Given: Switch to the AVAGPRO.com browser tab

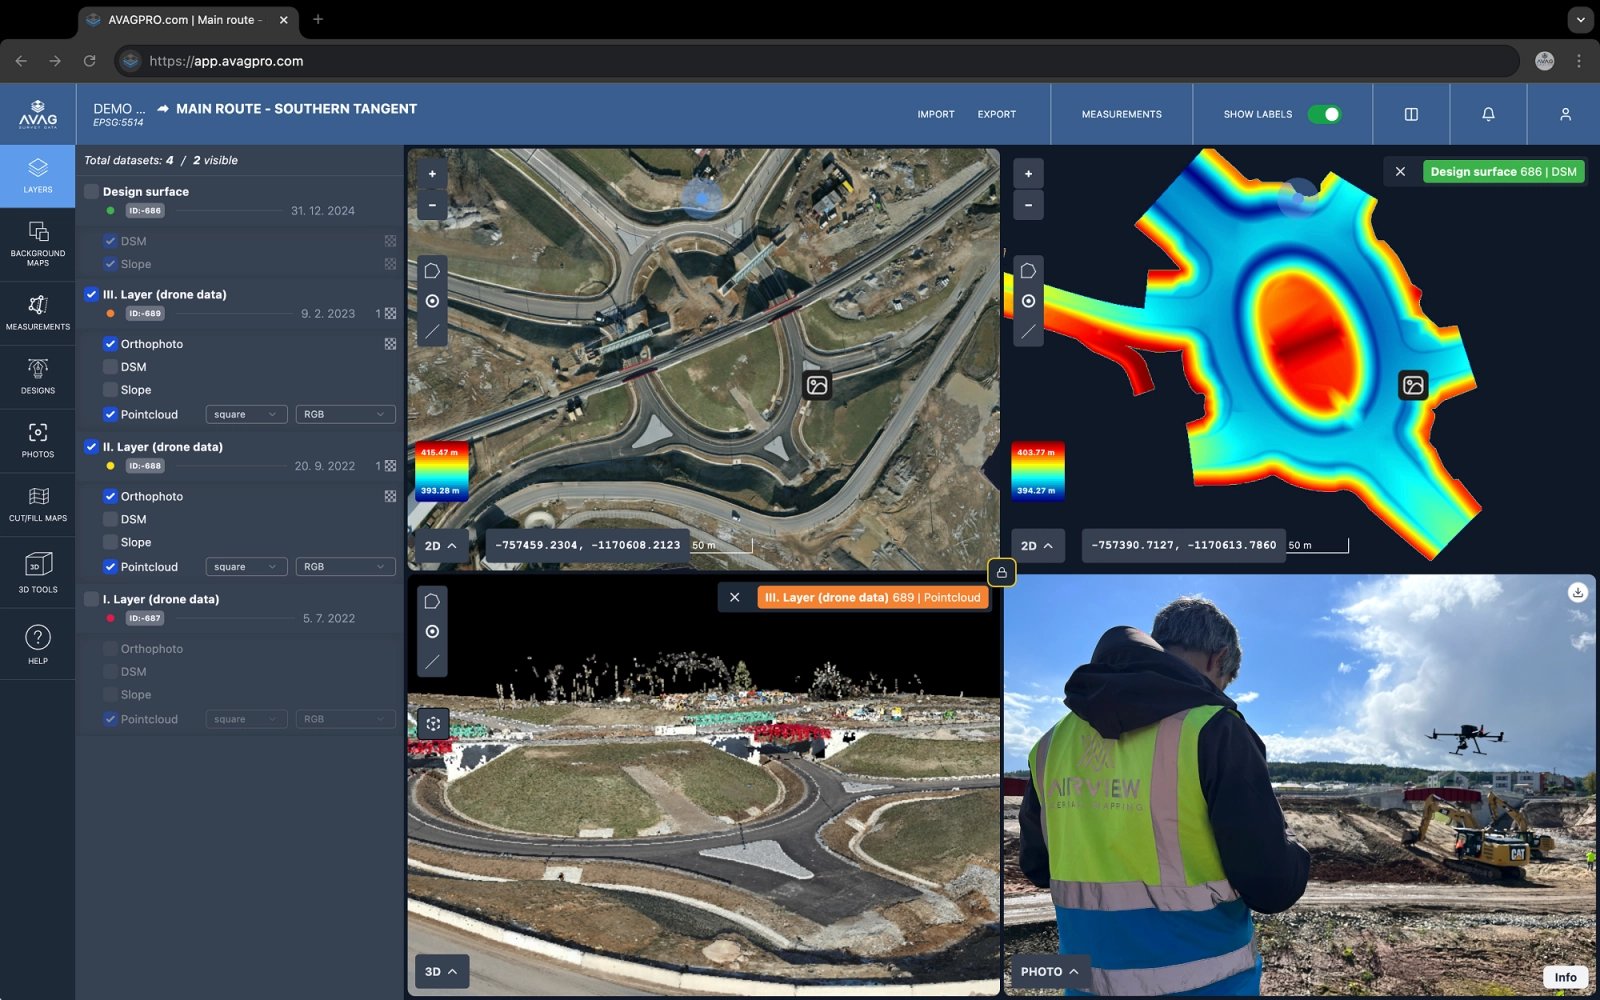Looking at the screenshot, I should [186, 20].
